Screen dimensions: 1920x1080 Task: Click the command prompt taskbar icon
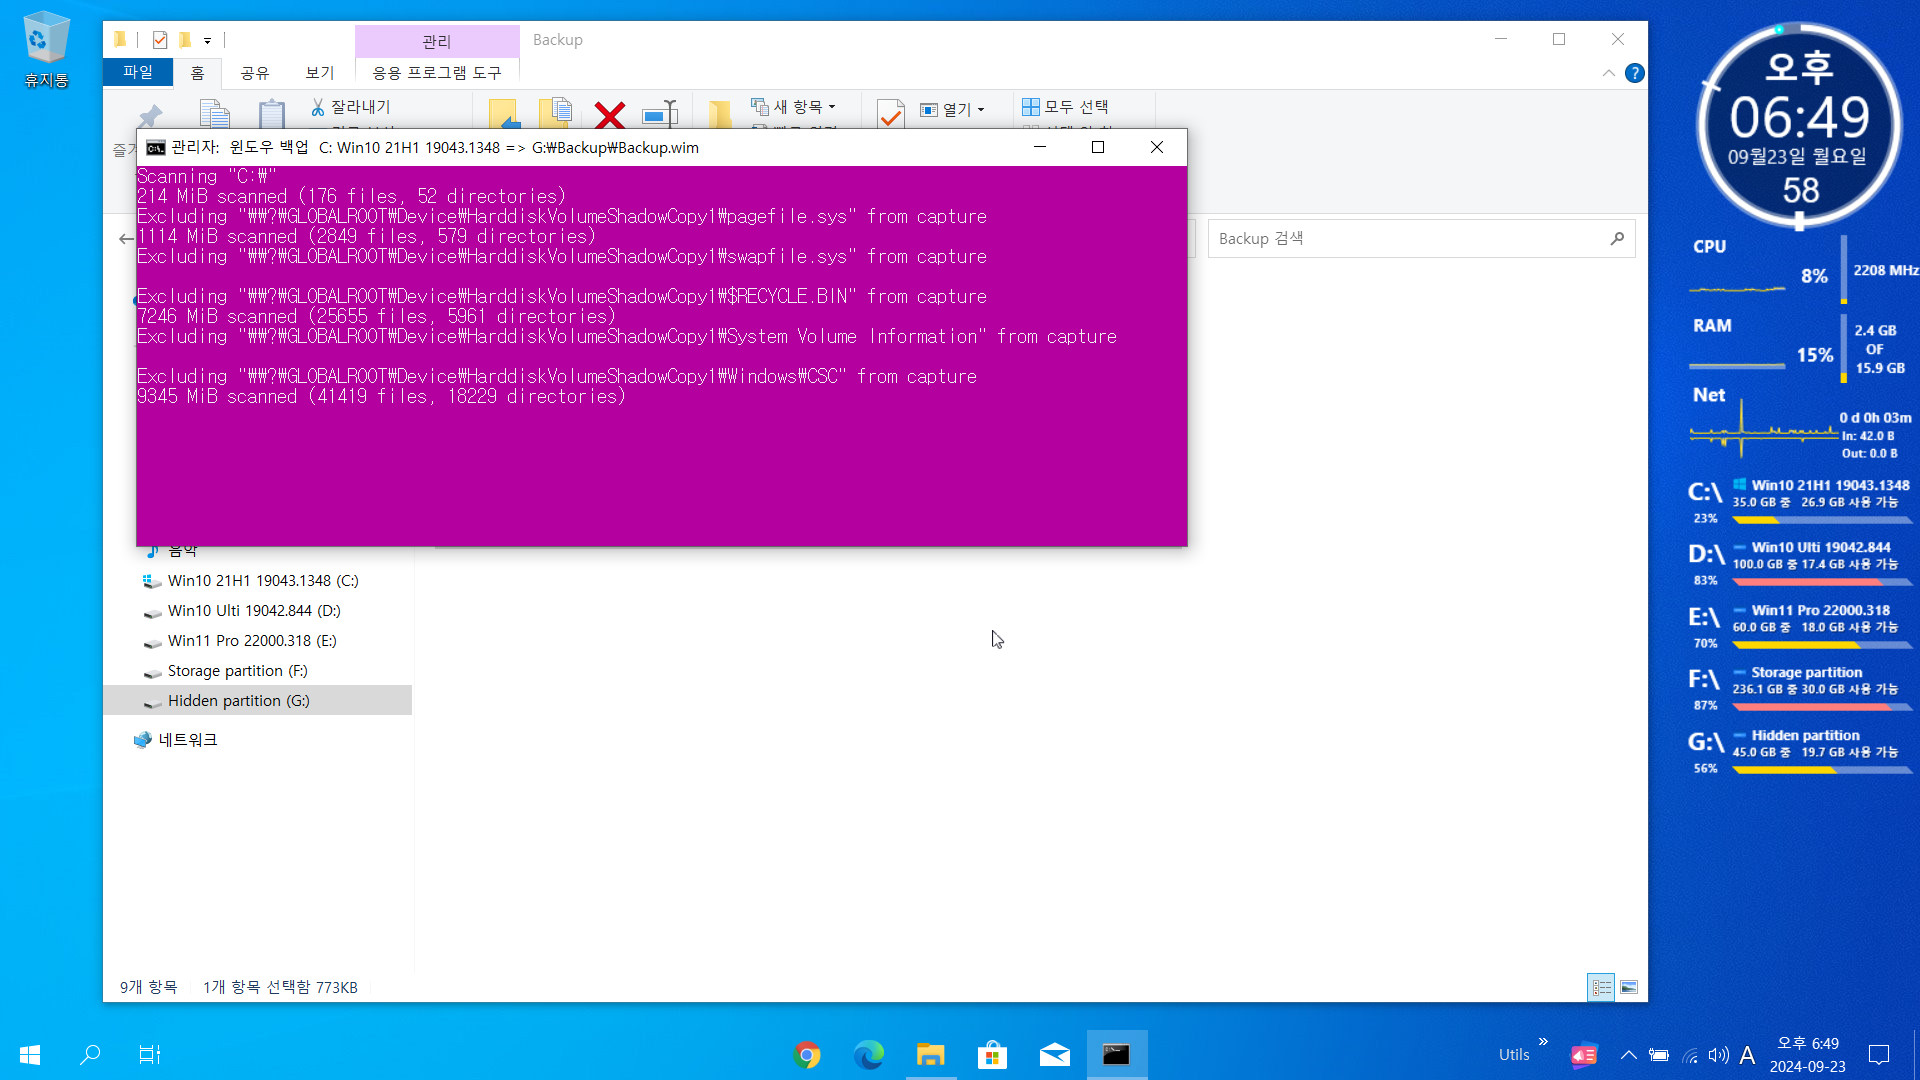(x=1117, y=1055)
